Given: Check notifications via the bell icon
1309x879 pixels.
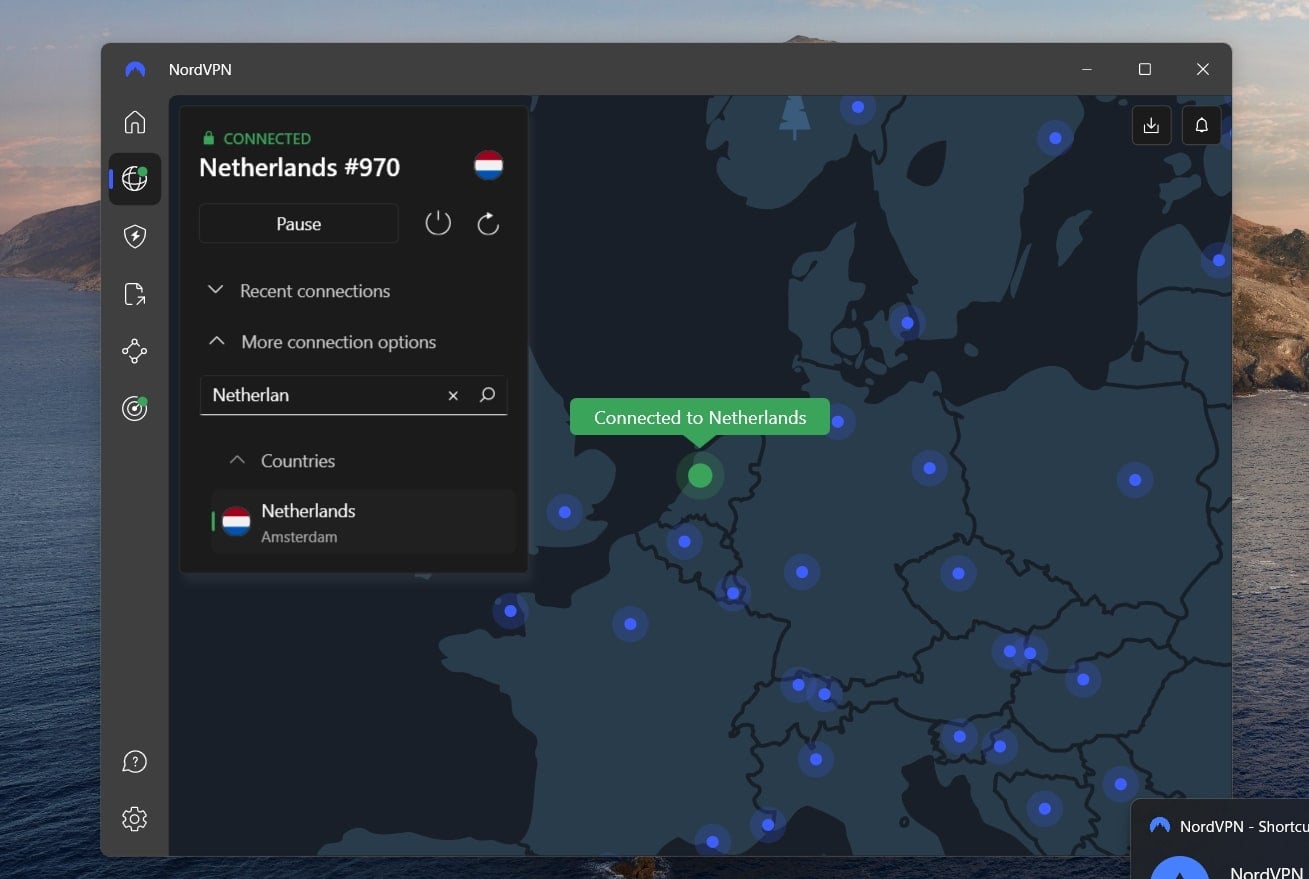Looking at the screenshot, I should pyautogui.click(x=1201, y=124).
